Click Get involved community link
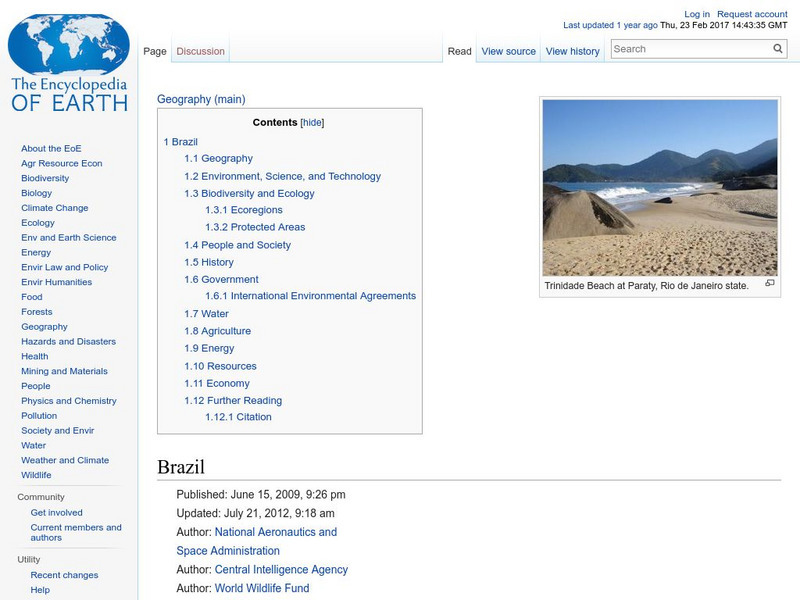 coord(56,512)
